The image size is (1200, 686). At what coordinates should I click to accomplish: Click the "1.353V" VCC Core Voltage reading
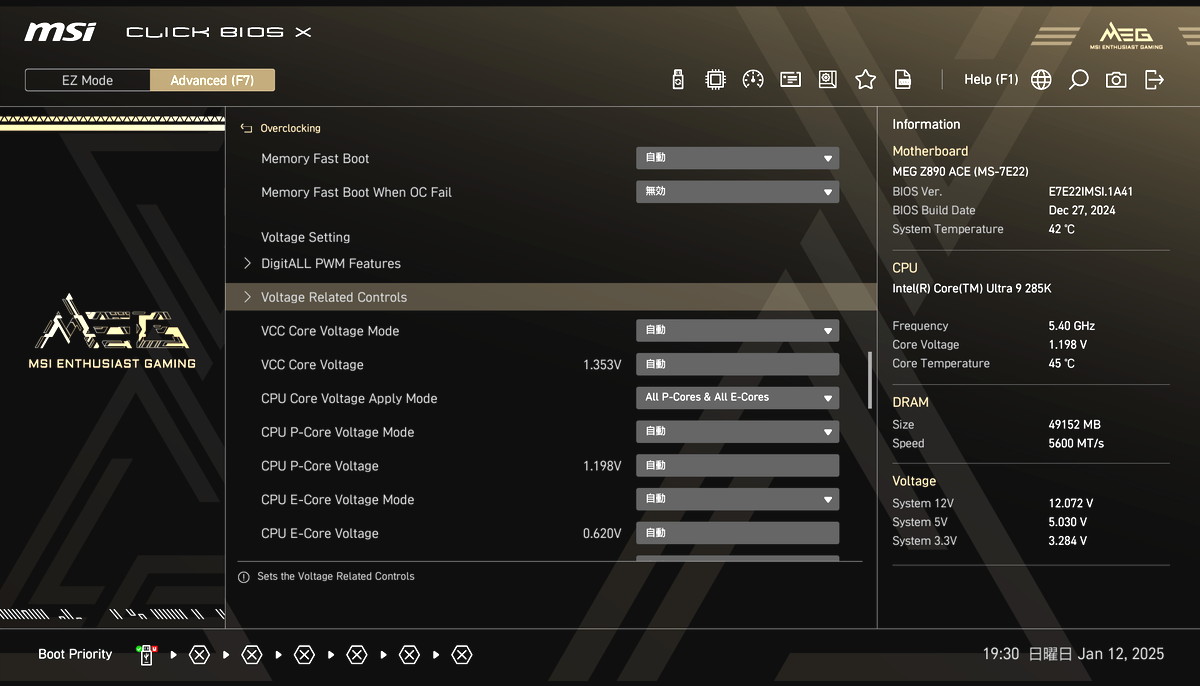click(602, 365)
